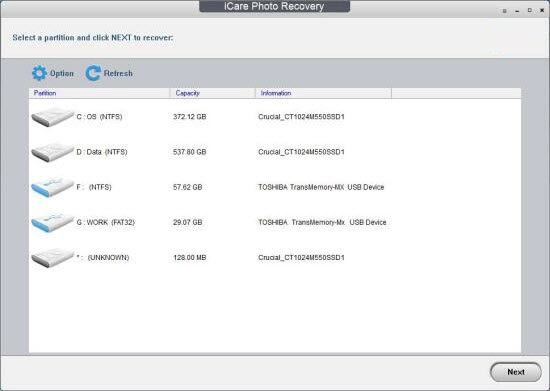Maximize the iCare Photo Recovery window
550x391 pixels.
[530, 11]
